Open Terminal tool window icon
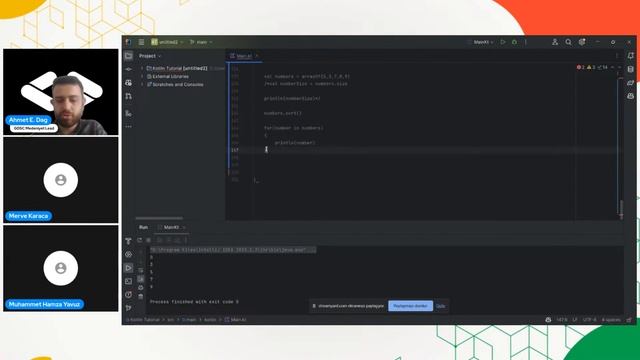Viewport: 640px width, 360px height. tap(129, 281)
